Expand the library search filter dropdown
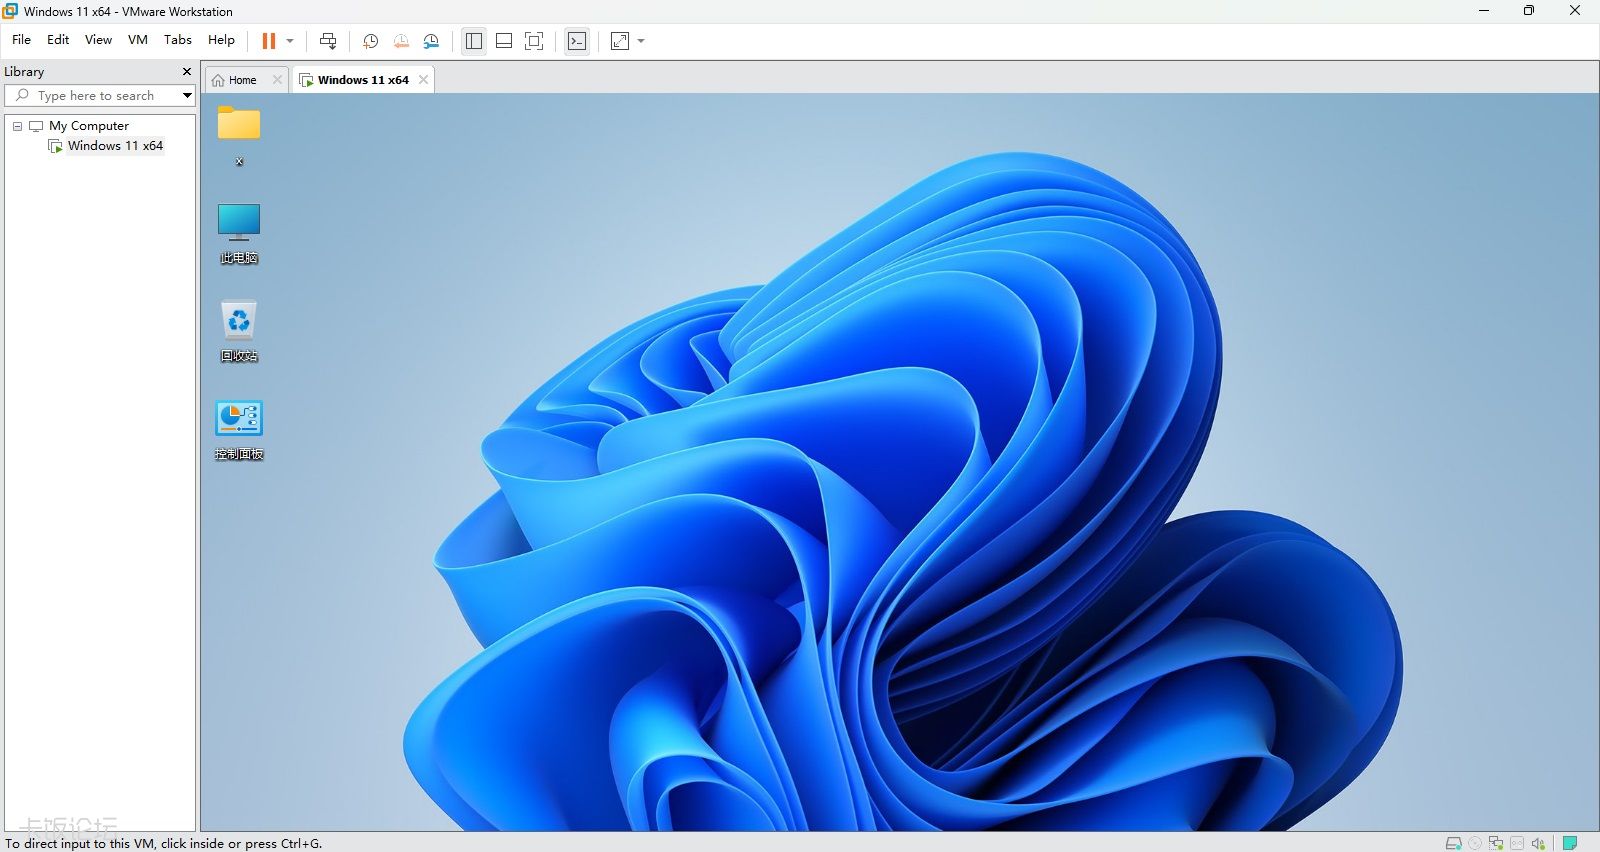The height and width of the screenshot is (852, 1600). (187, 96)
